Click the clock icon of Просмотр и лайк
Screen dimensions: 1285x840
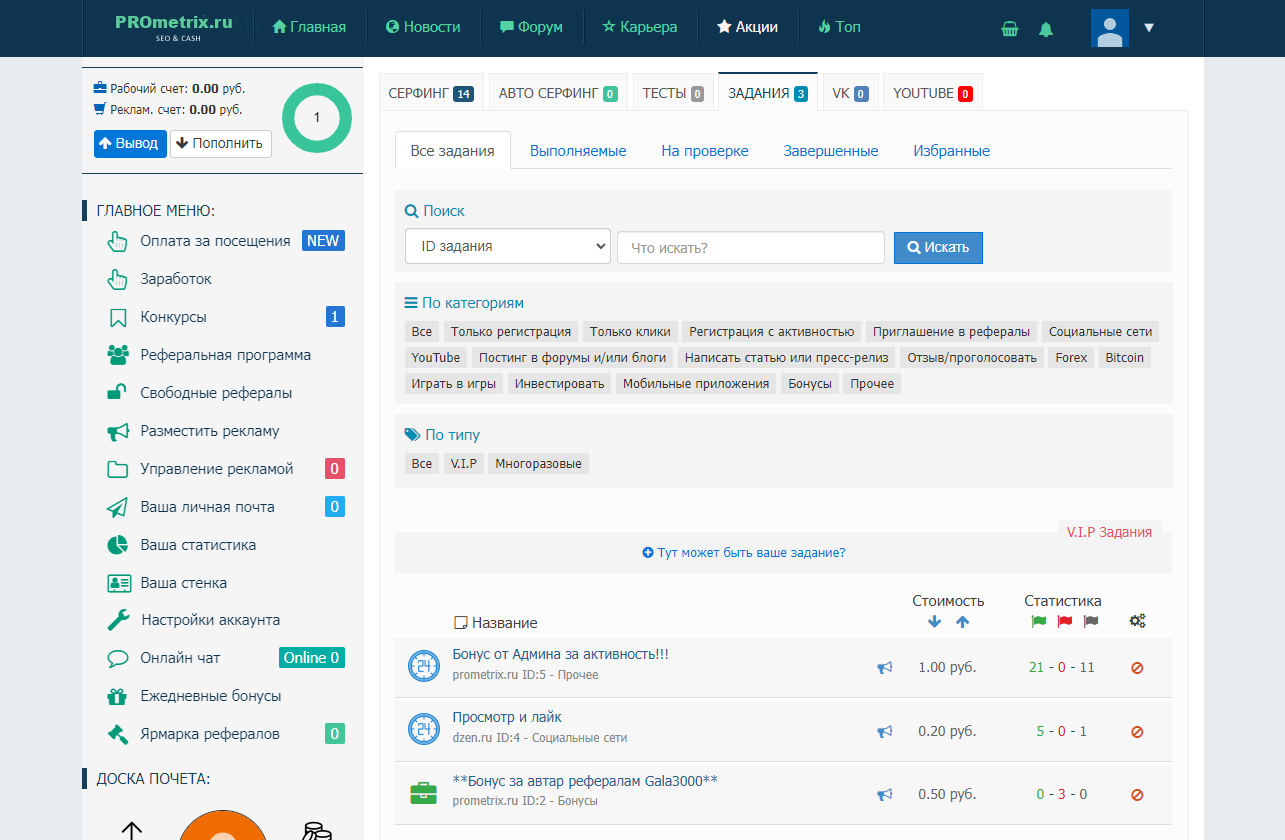click(x=424, y=728)
